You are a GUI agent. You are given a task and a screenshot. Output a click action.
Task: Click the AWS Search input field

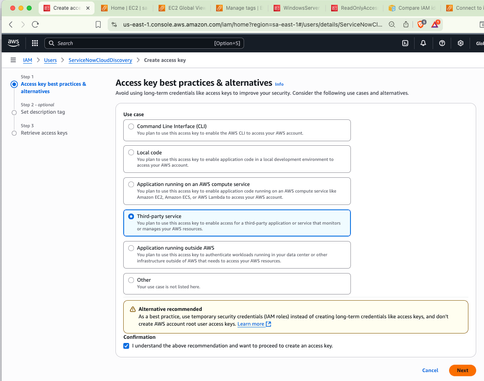coord(144,43)
